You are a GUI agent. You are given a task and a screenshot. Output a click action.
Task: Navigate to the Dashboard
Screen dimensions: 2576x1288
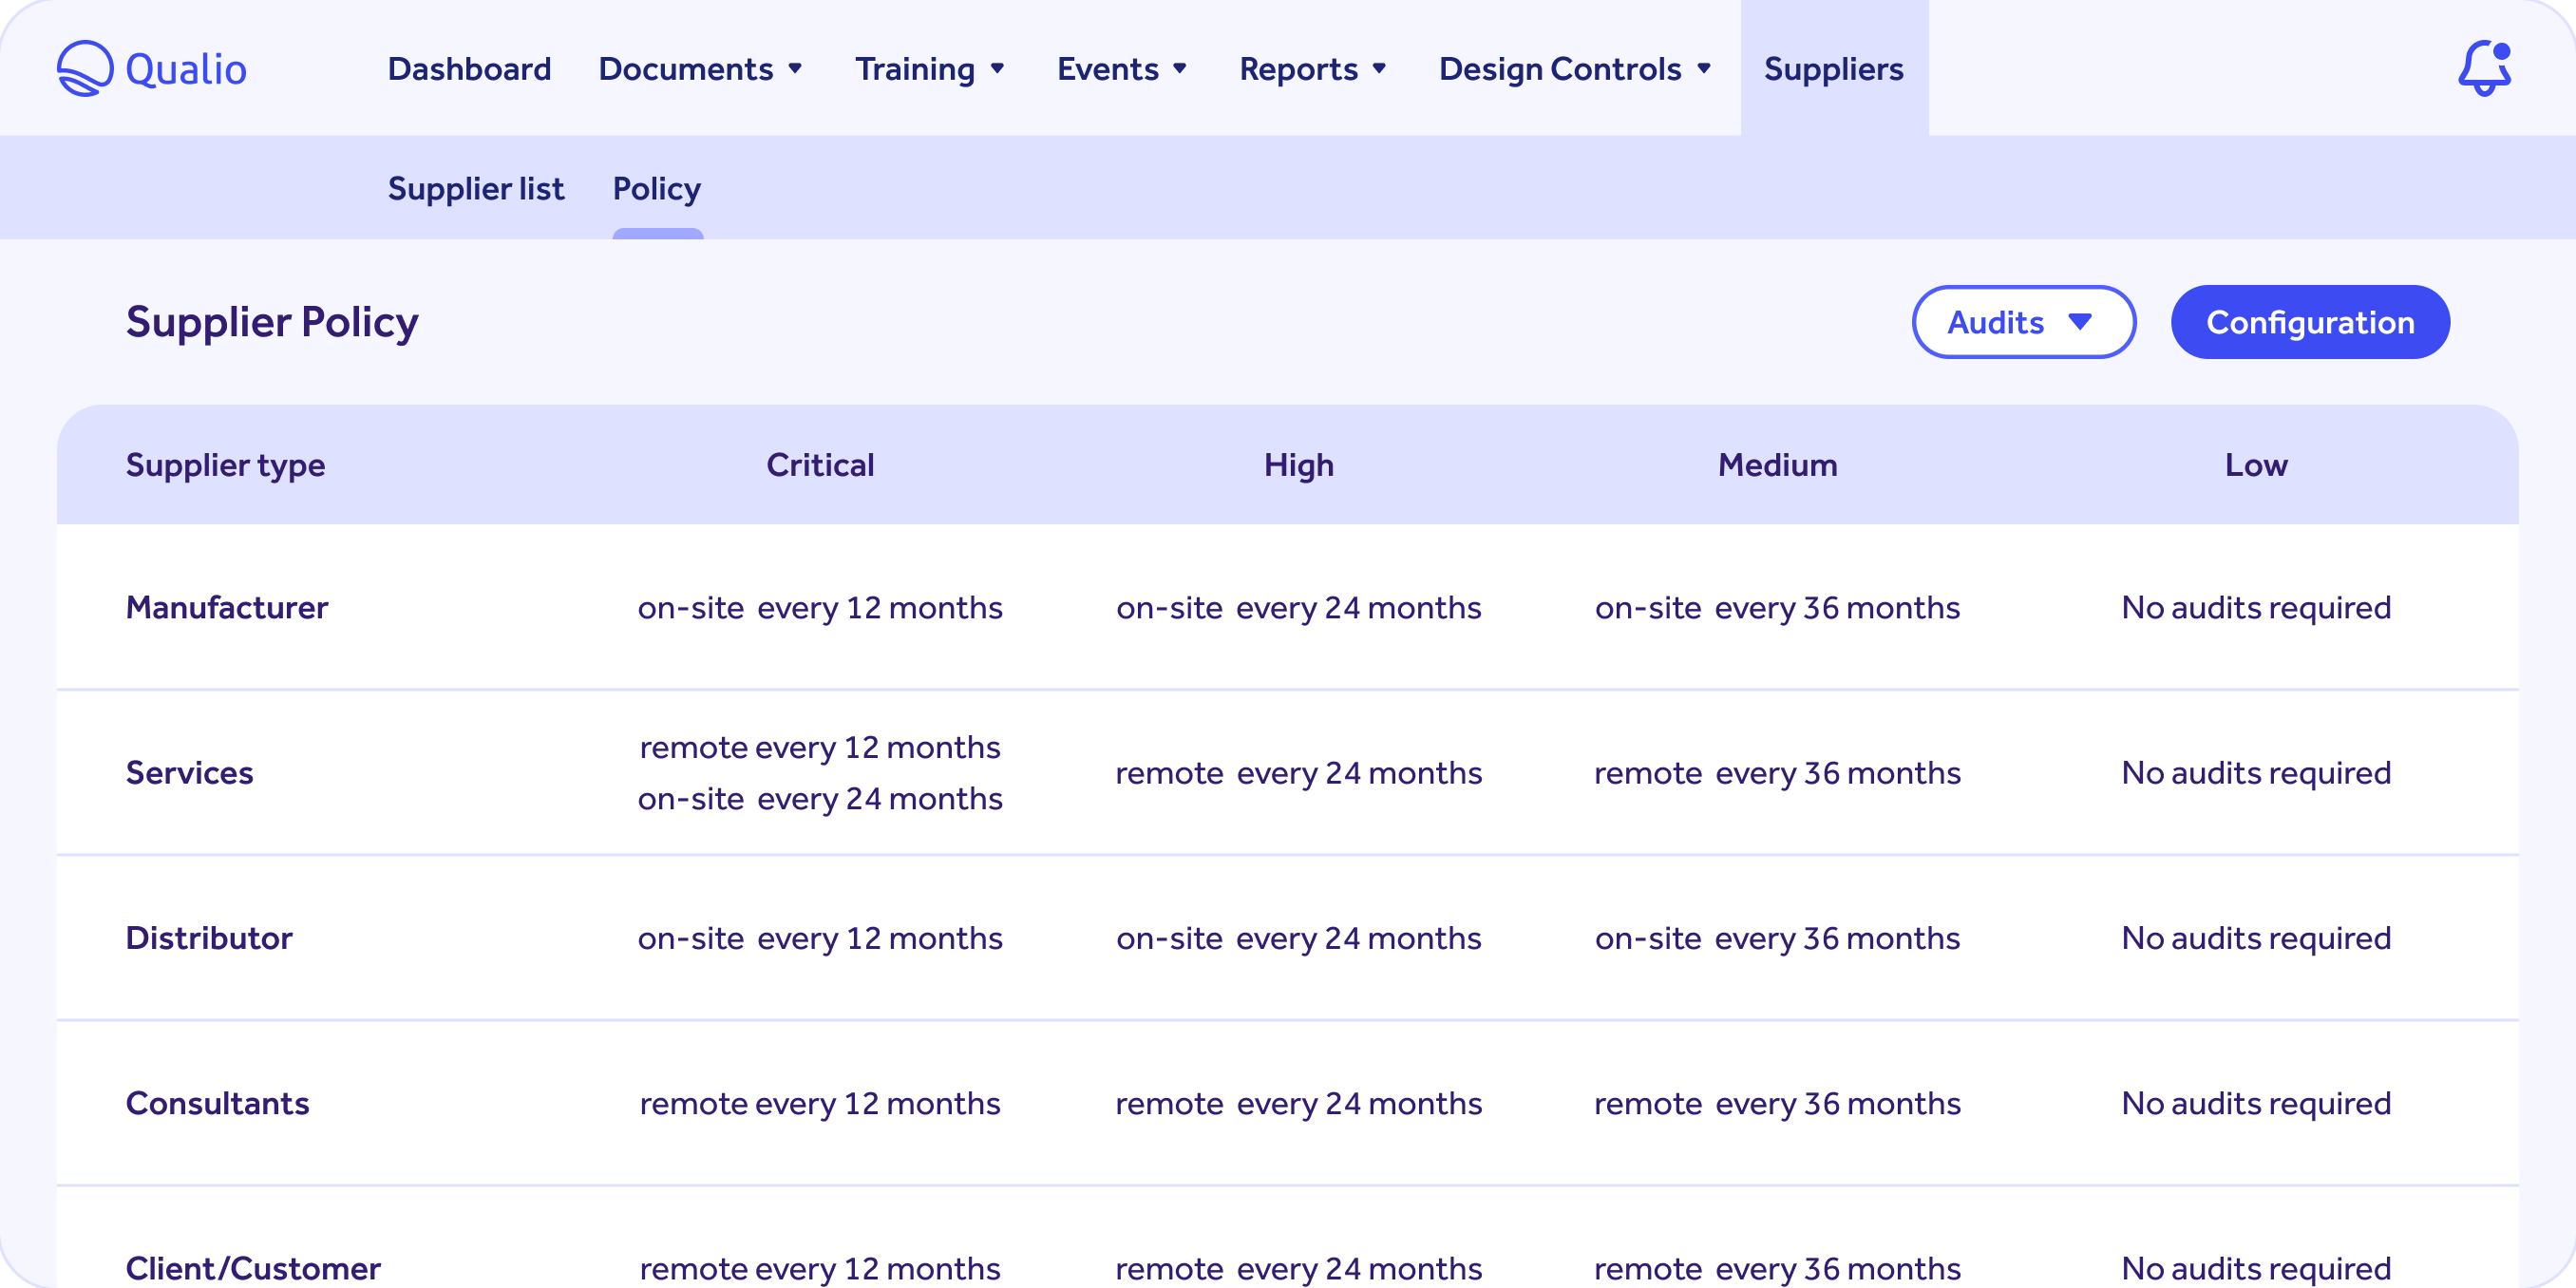coord(469,69)
